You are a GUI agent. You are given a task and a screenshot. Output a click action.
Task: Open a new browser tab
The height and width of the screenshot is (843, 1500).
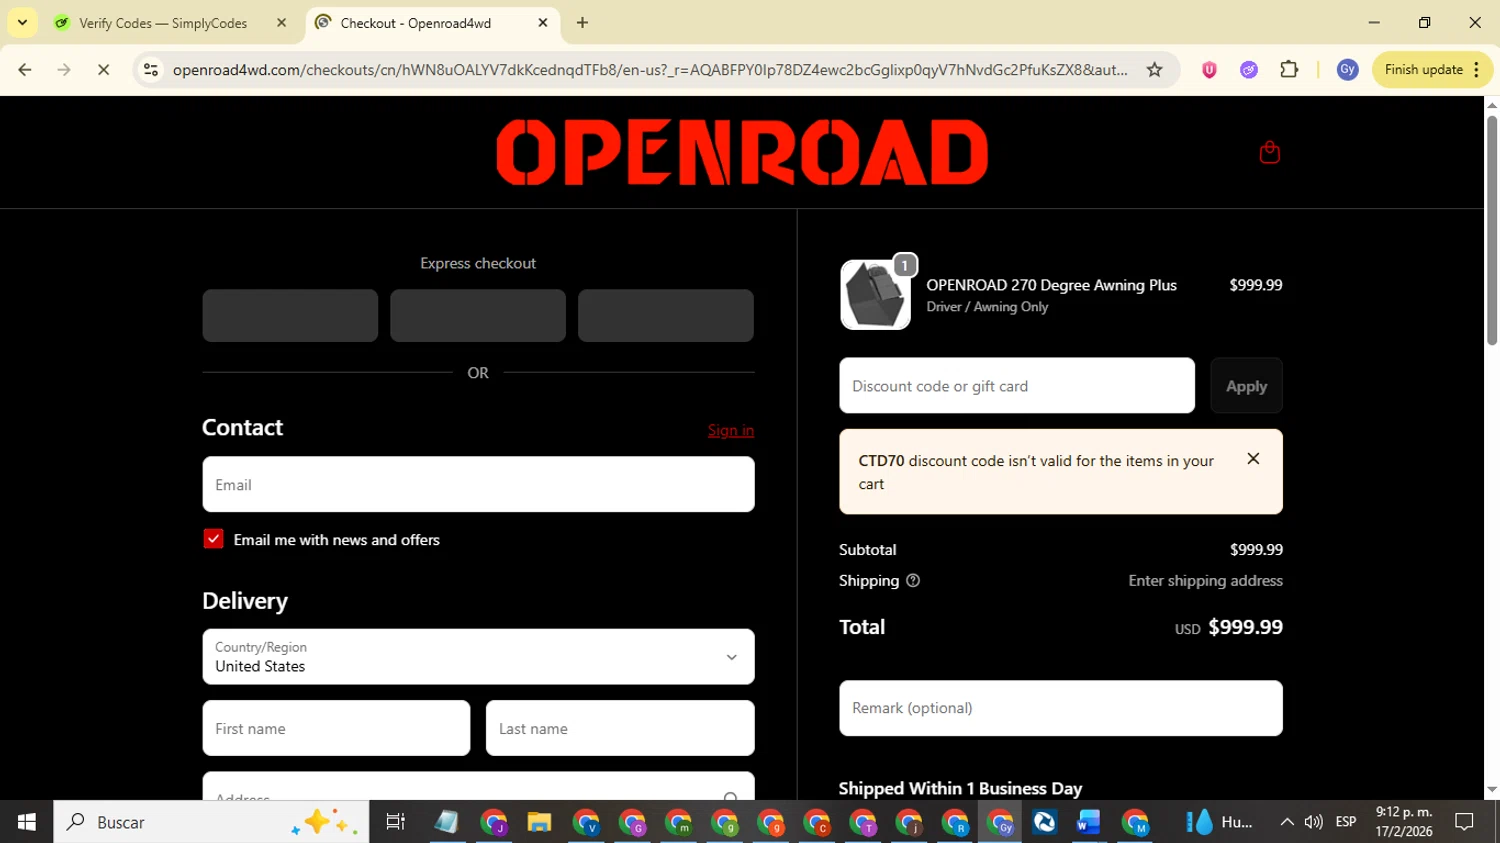[x=582, y=23]
